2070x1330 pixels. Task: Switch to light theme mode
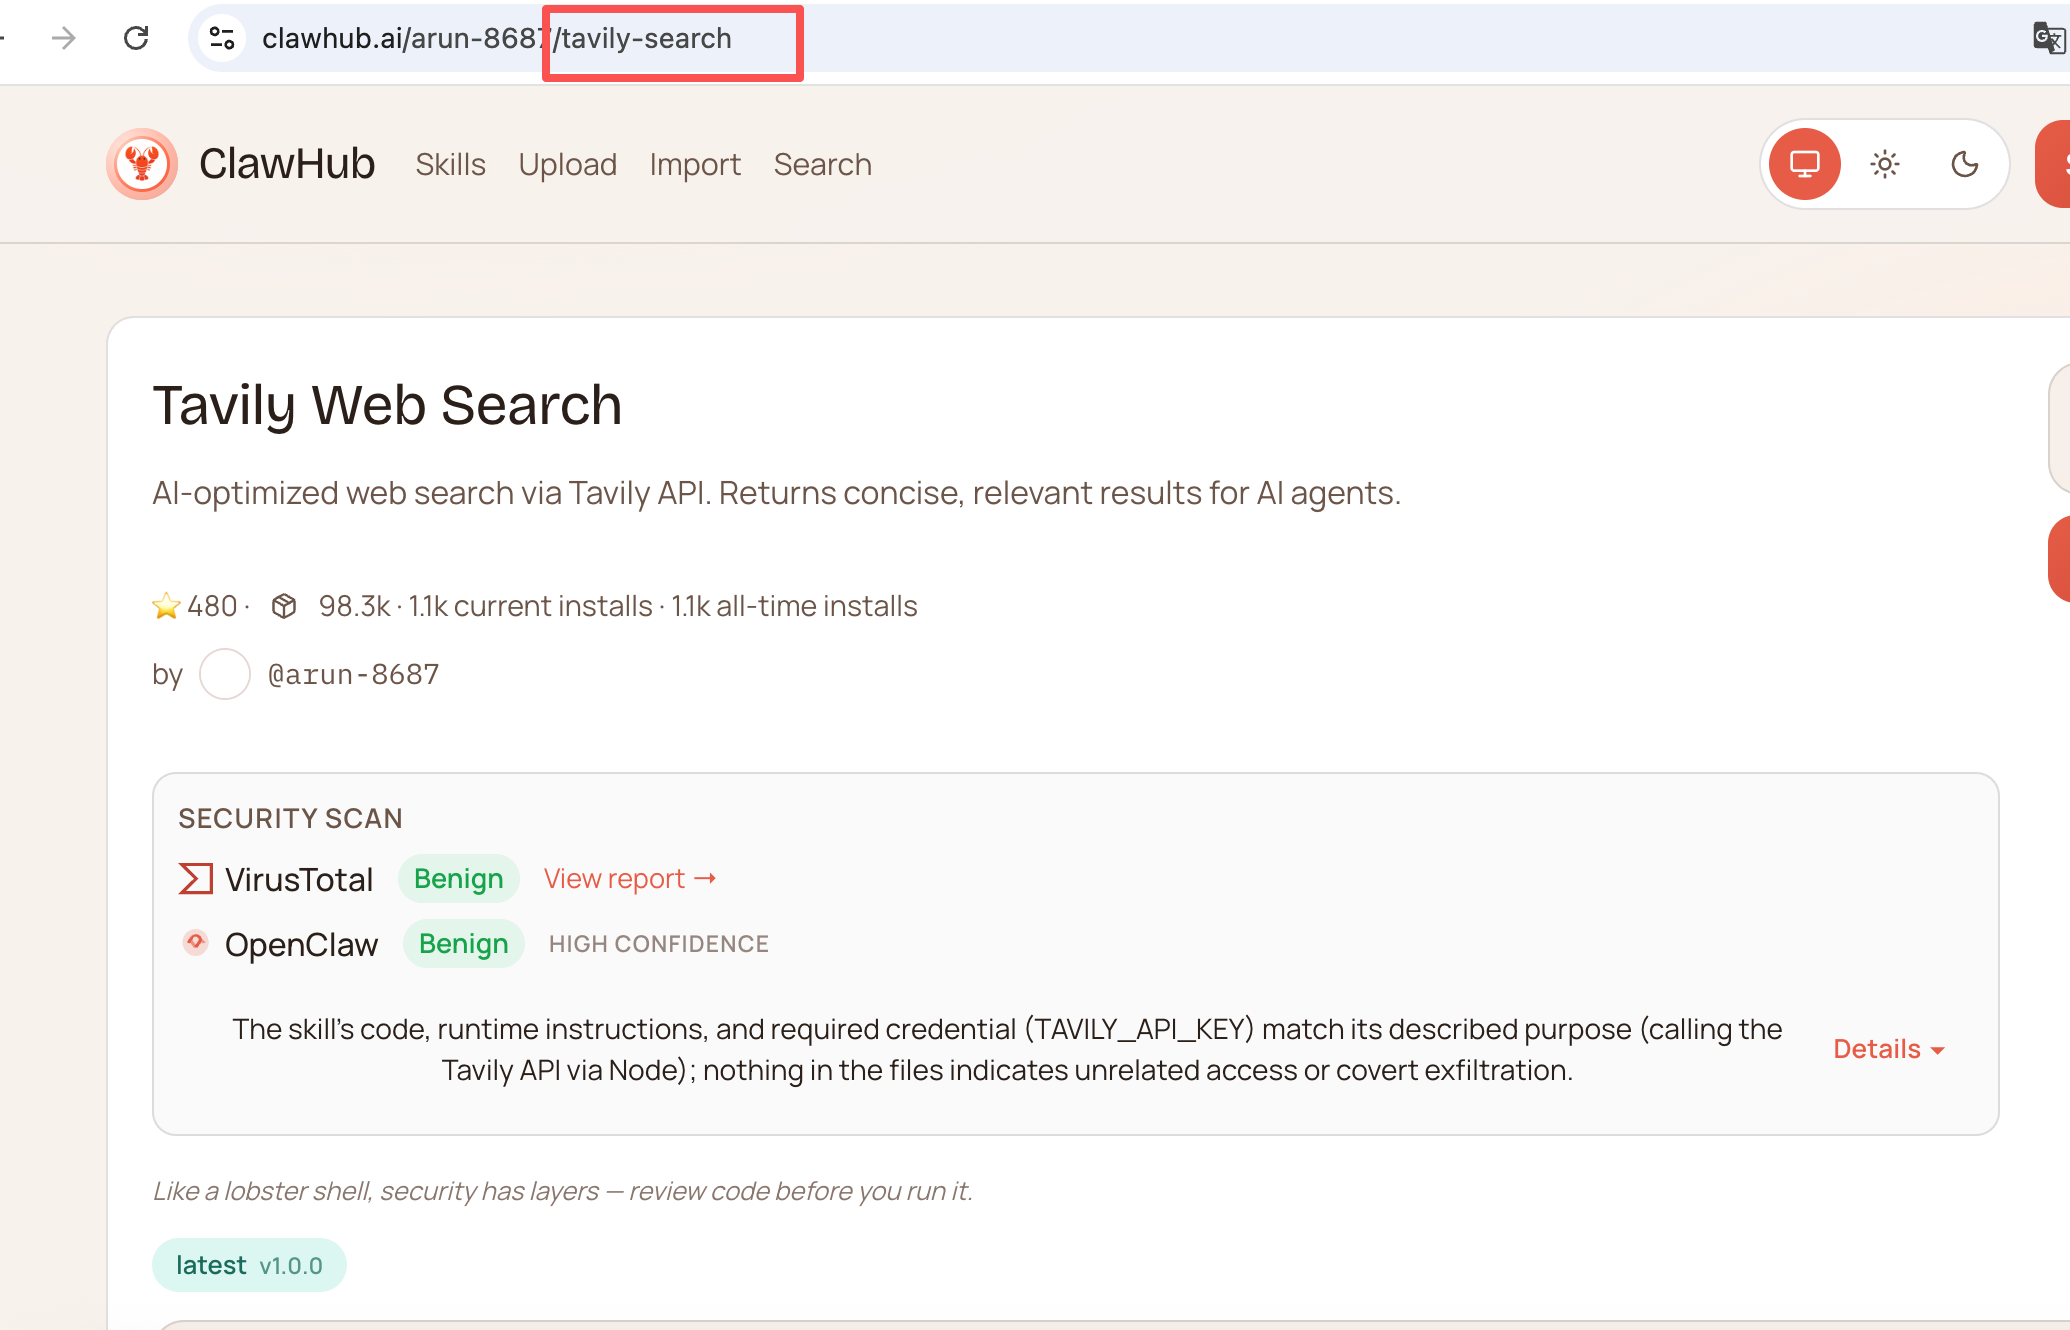[1884, 164]
